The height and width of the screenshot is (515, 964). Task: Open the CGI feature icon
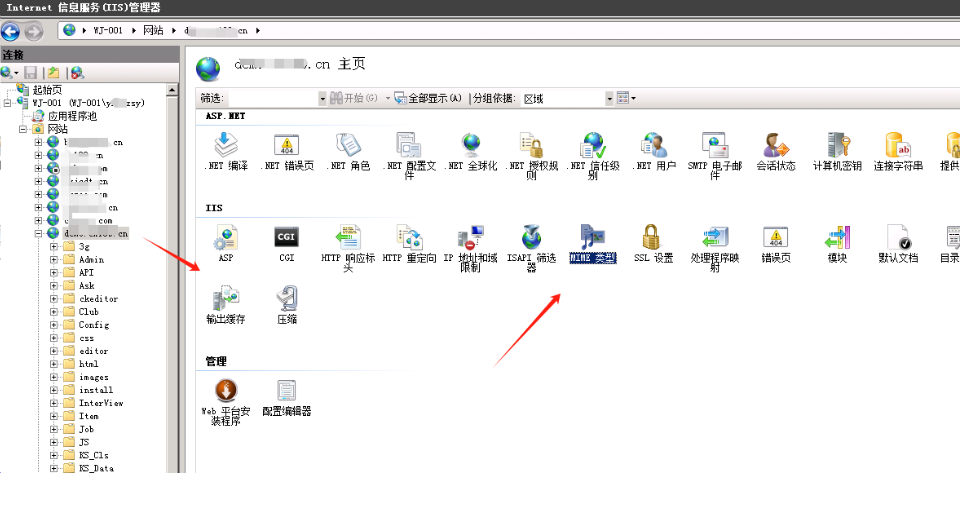tap(286, 238)
